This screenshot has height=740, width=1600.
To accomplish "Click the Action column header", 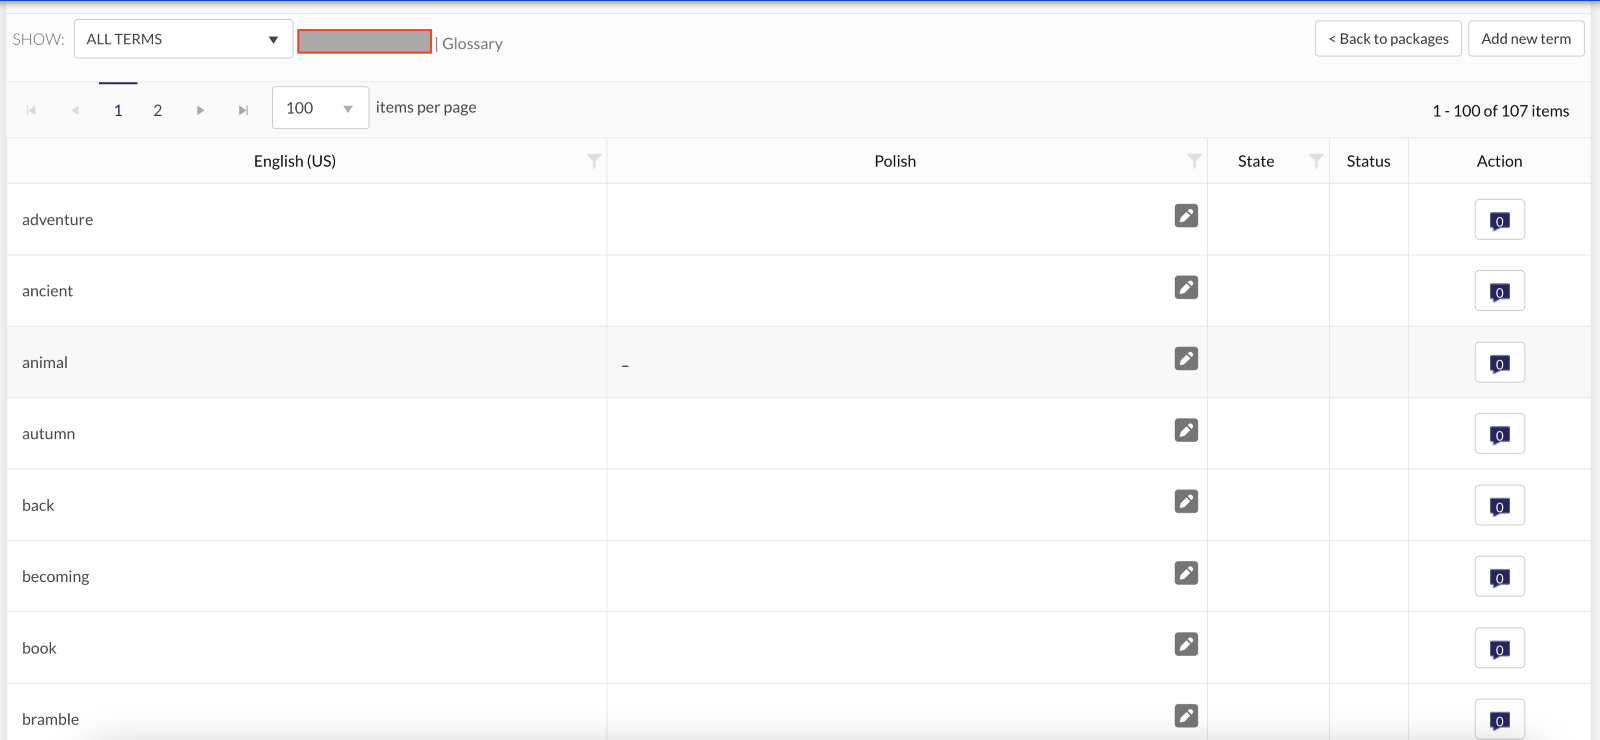I will click(1499, 161).
